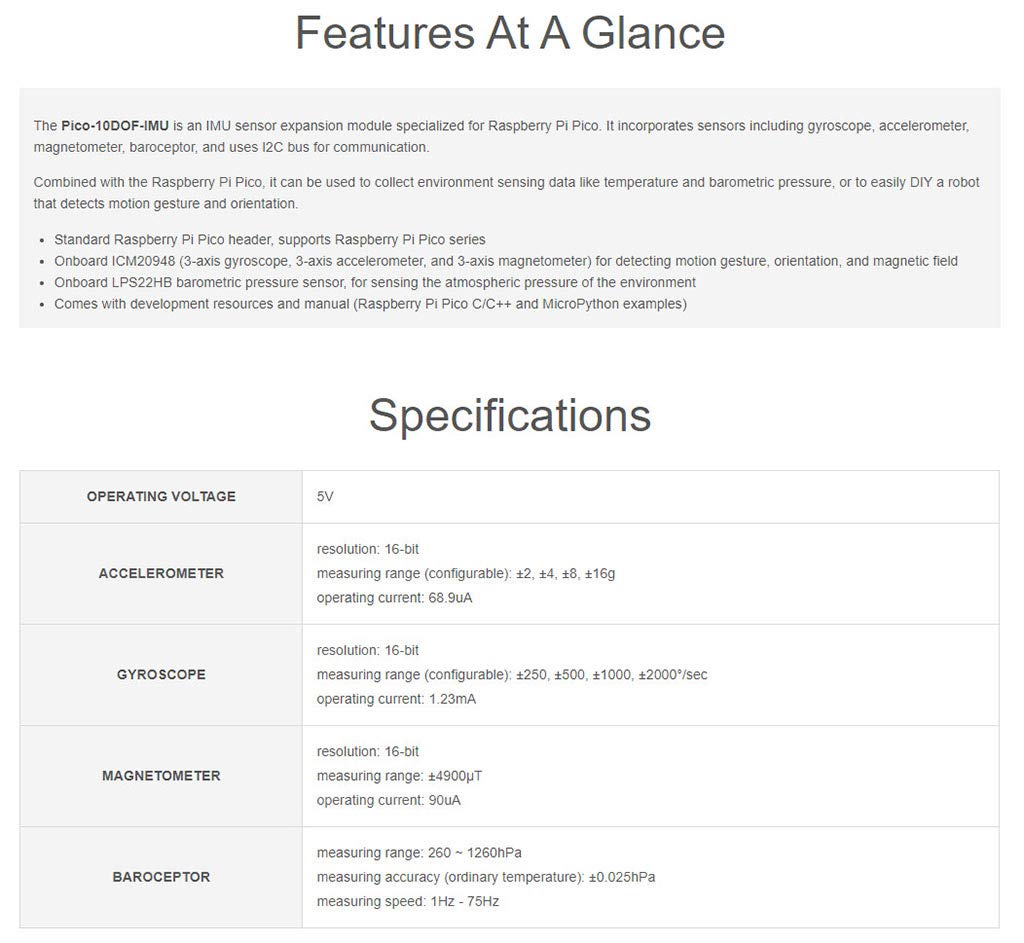Image resolution: width=1024 pixels, height=943 pixels.
Task: Click the baroceptor measuring speed 1Hz - 75Hz line
Action: (x=407, y=902)
